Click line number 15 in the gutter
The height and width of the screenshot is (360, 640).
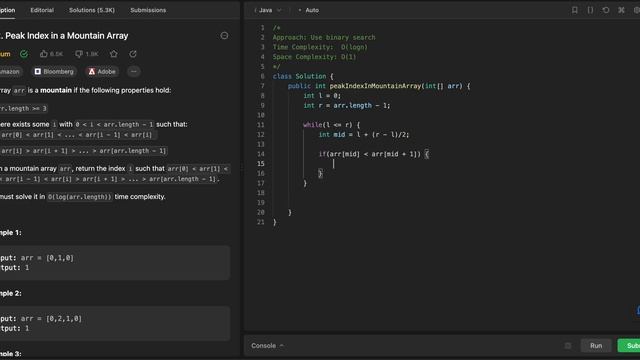pos(261,164)
